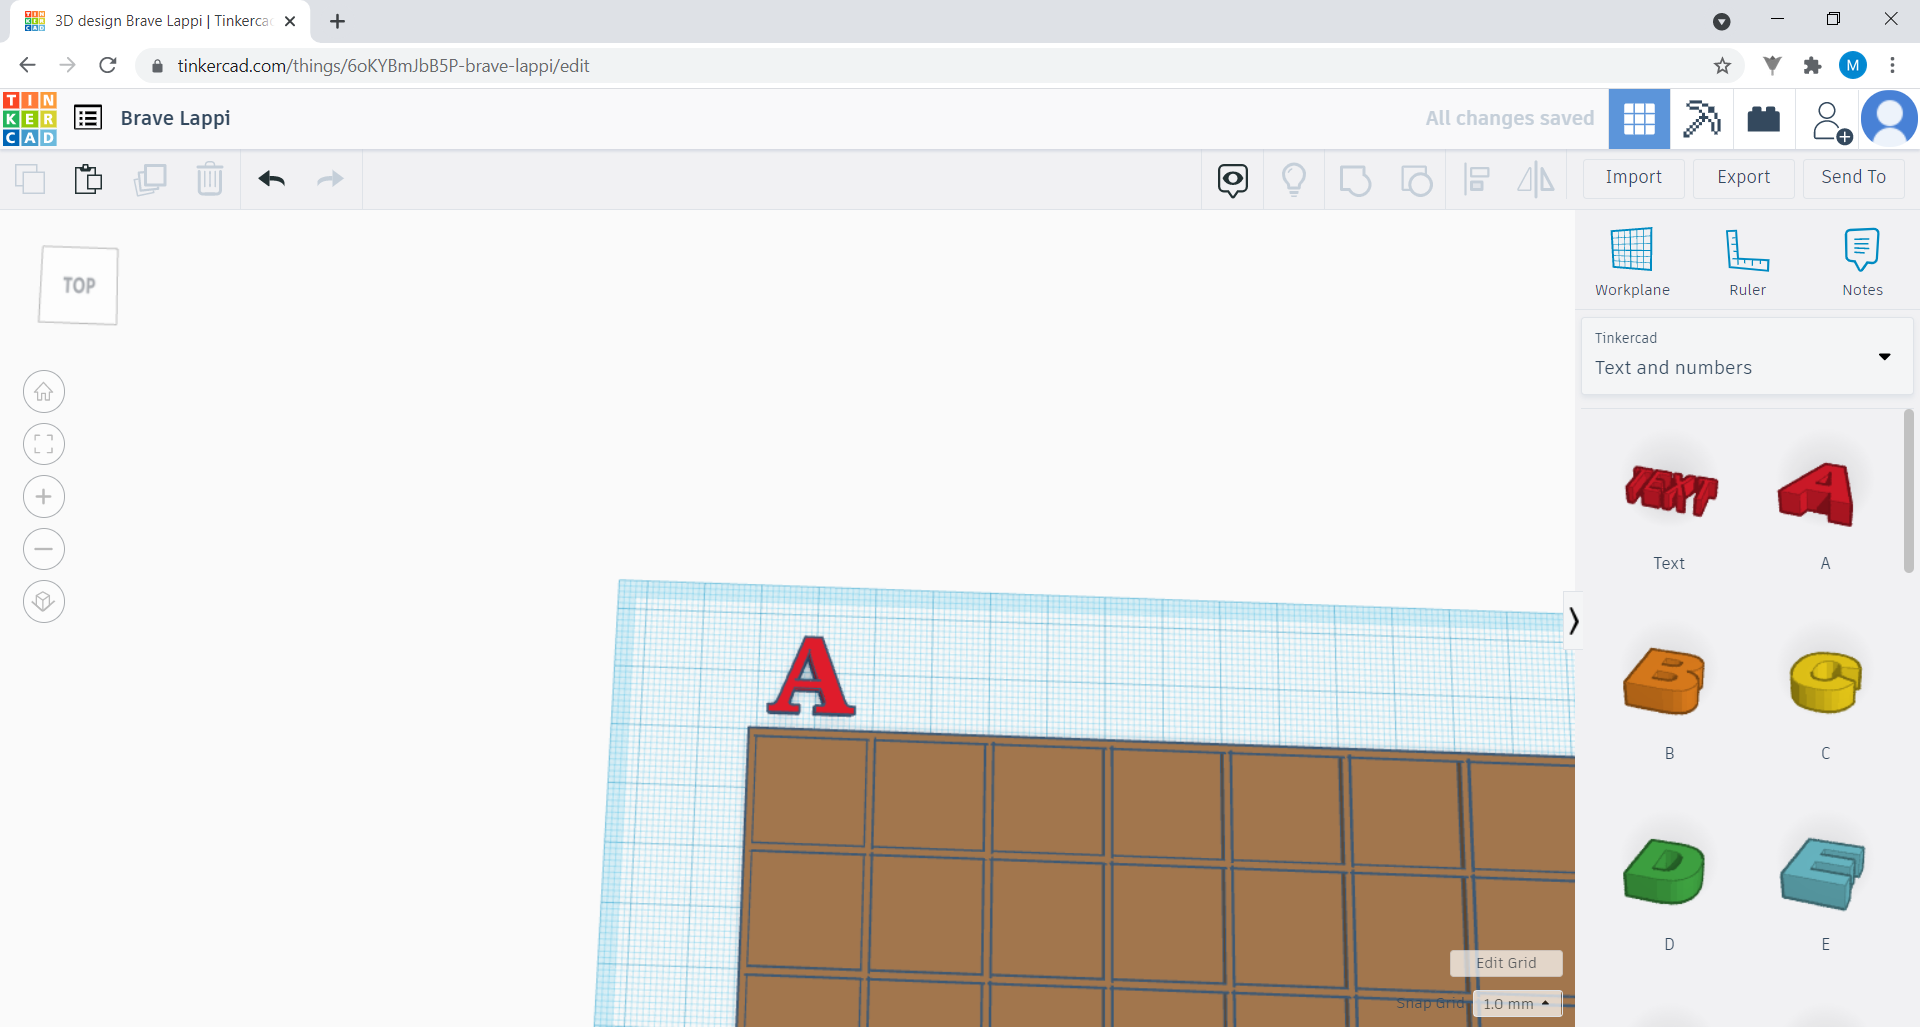Click the Edit Grid button
Viewport: 1920px width, 1027px height.
point(1506,963)
